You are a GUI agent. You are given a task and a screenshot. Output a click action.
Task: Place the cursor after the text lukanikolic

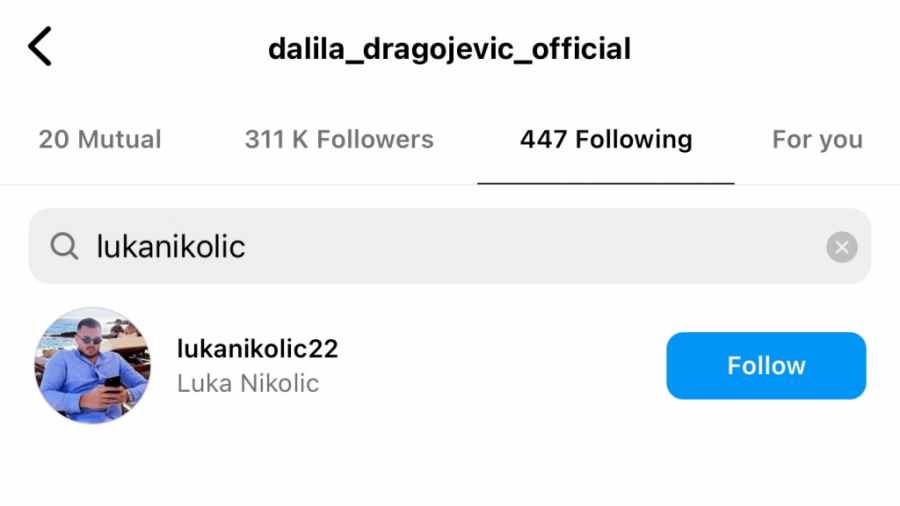click(x=247, y=247)
